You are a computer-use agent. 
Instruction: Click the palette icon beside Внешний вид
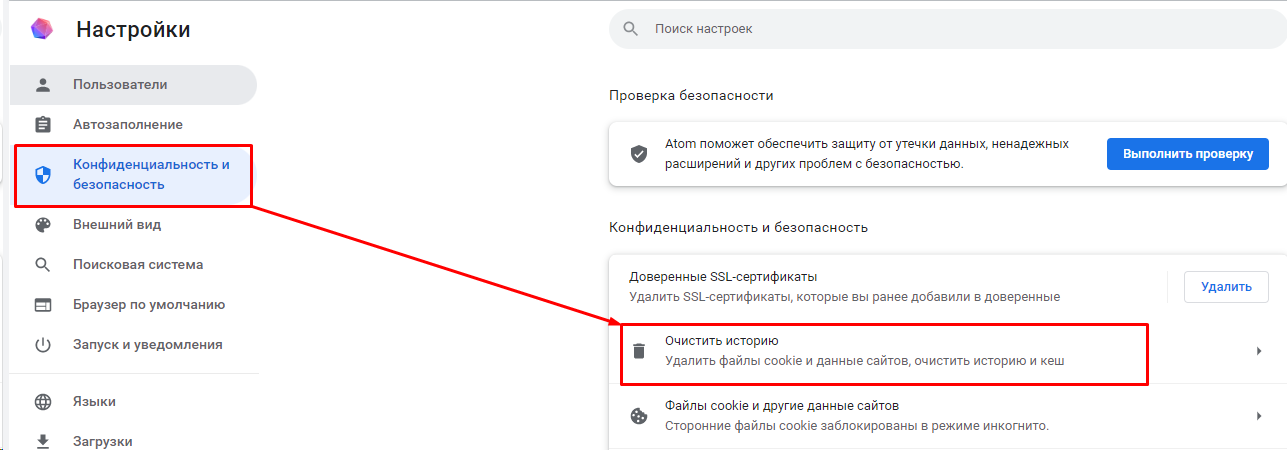(x=42, y=225)
